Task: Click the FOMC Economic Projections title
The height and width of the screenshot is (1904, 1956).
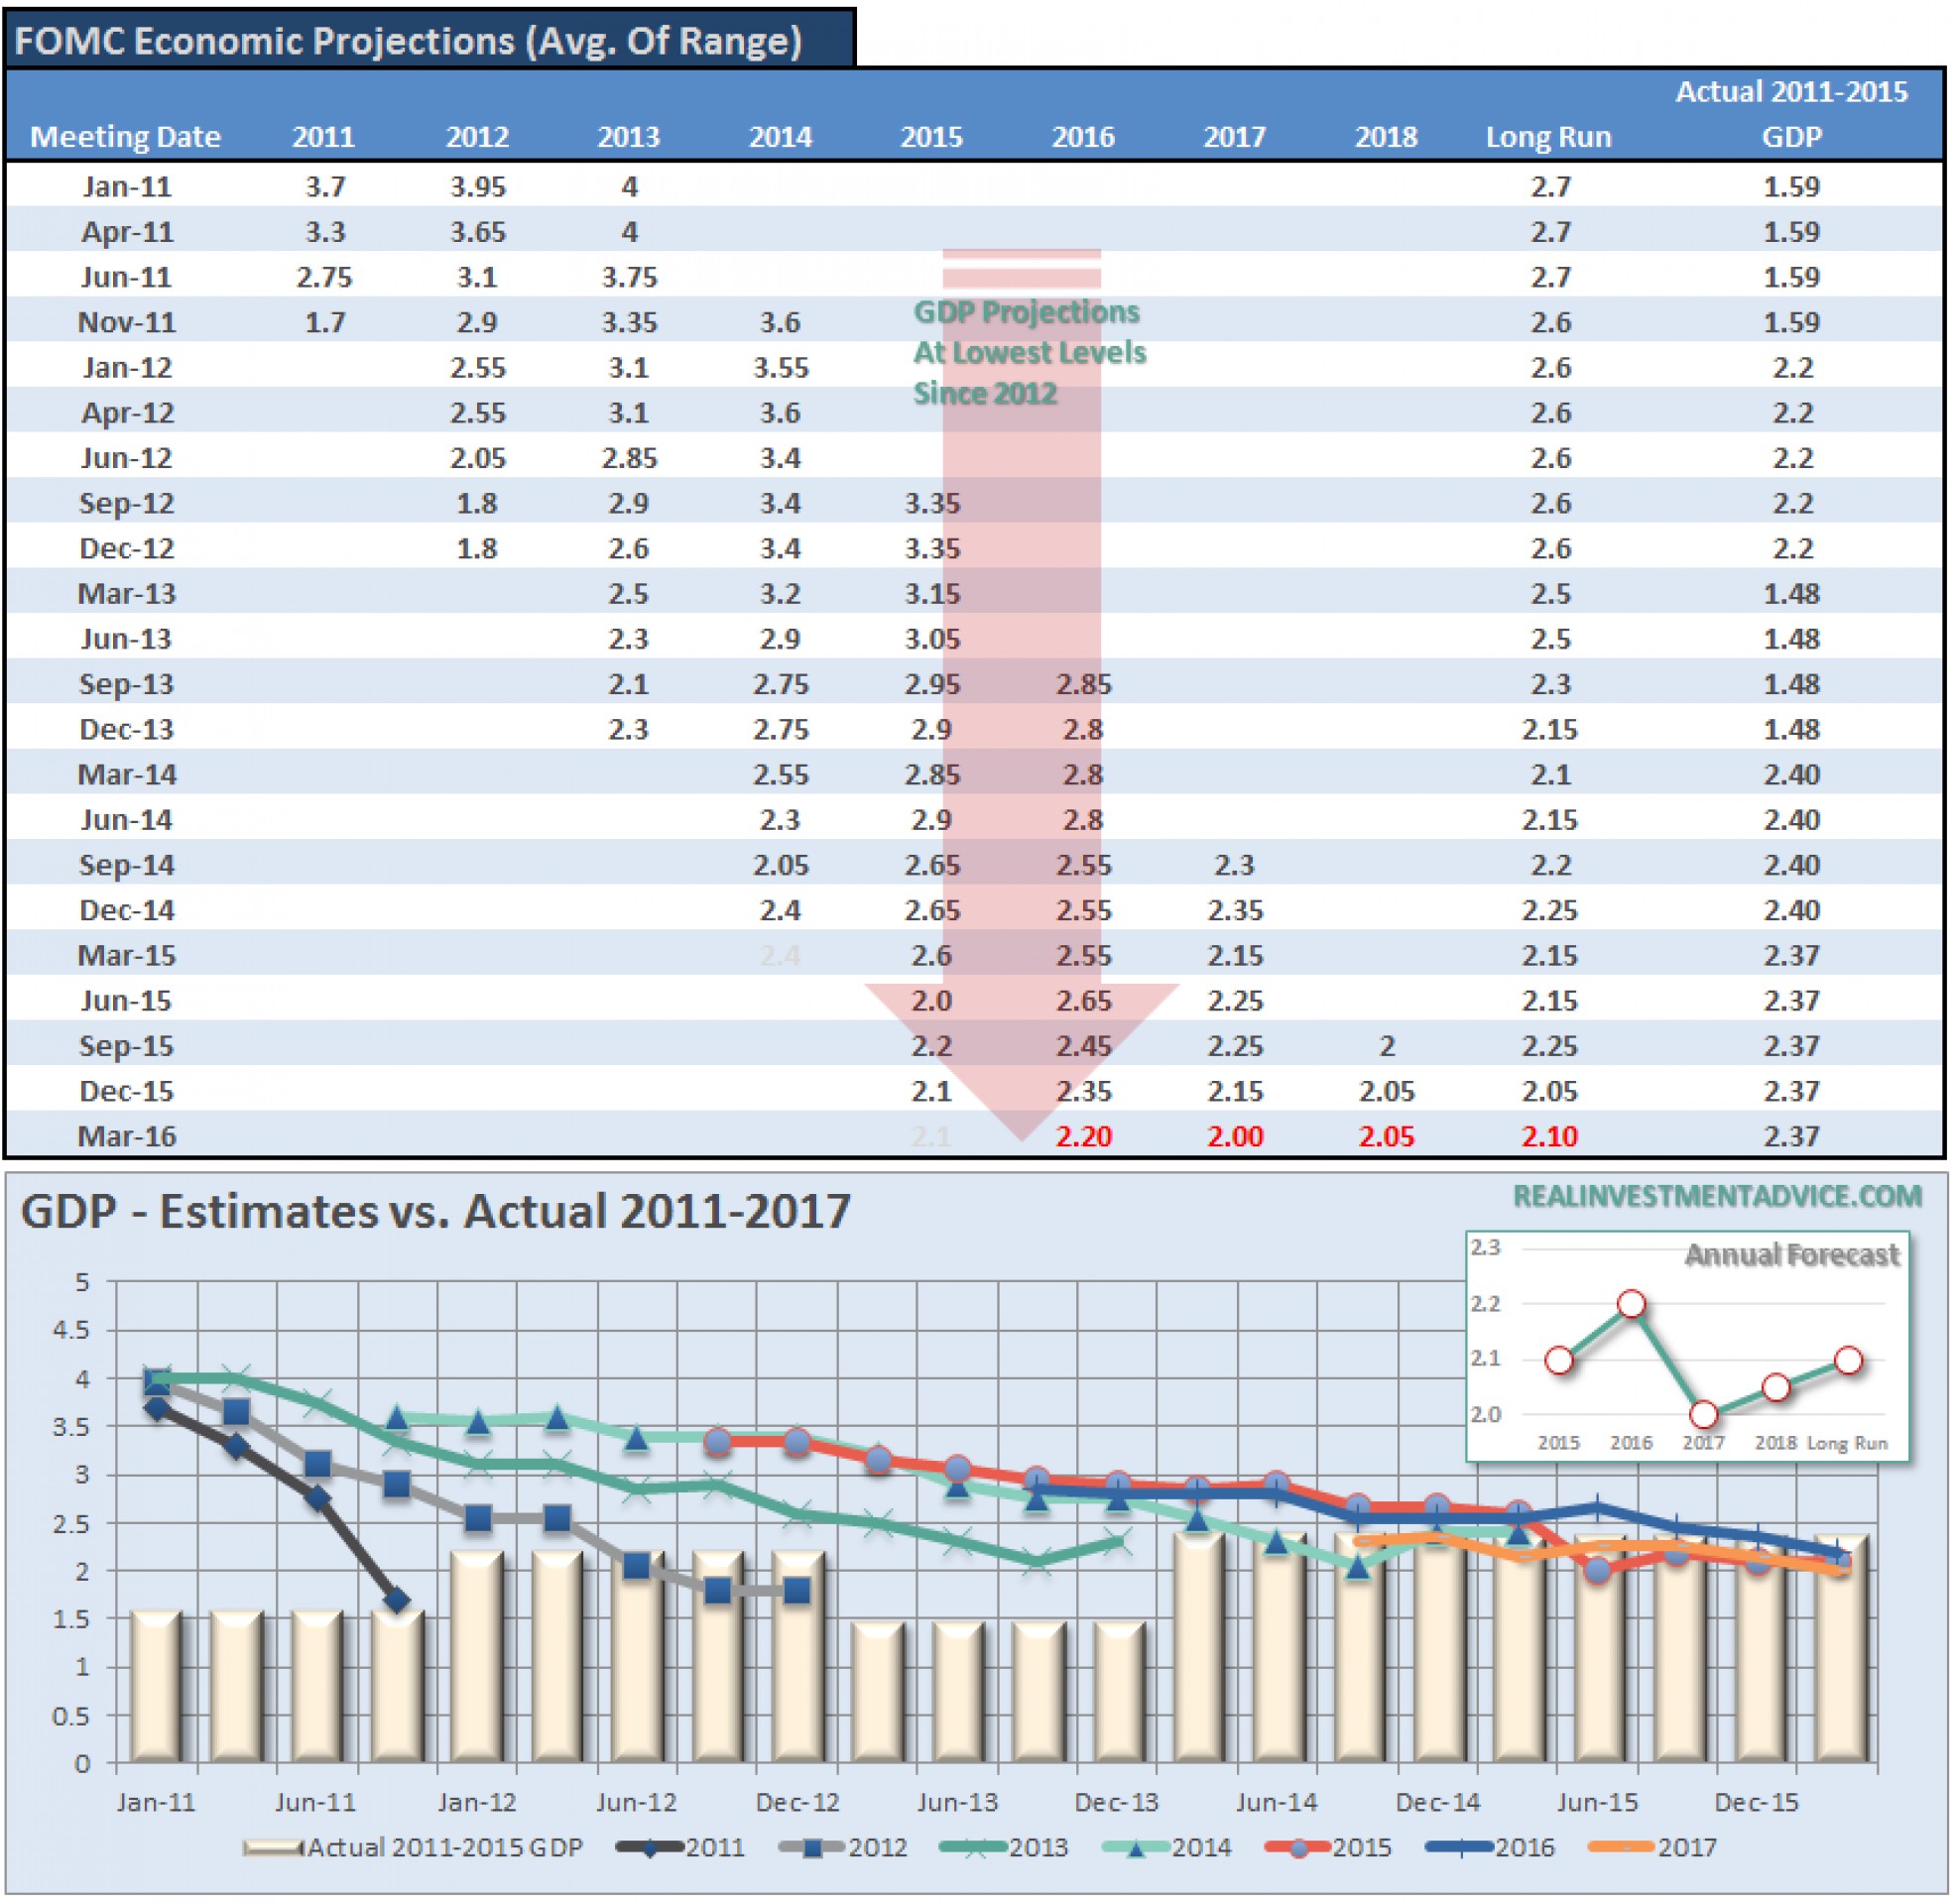Action: [408, 41]
